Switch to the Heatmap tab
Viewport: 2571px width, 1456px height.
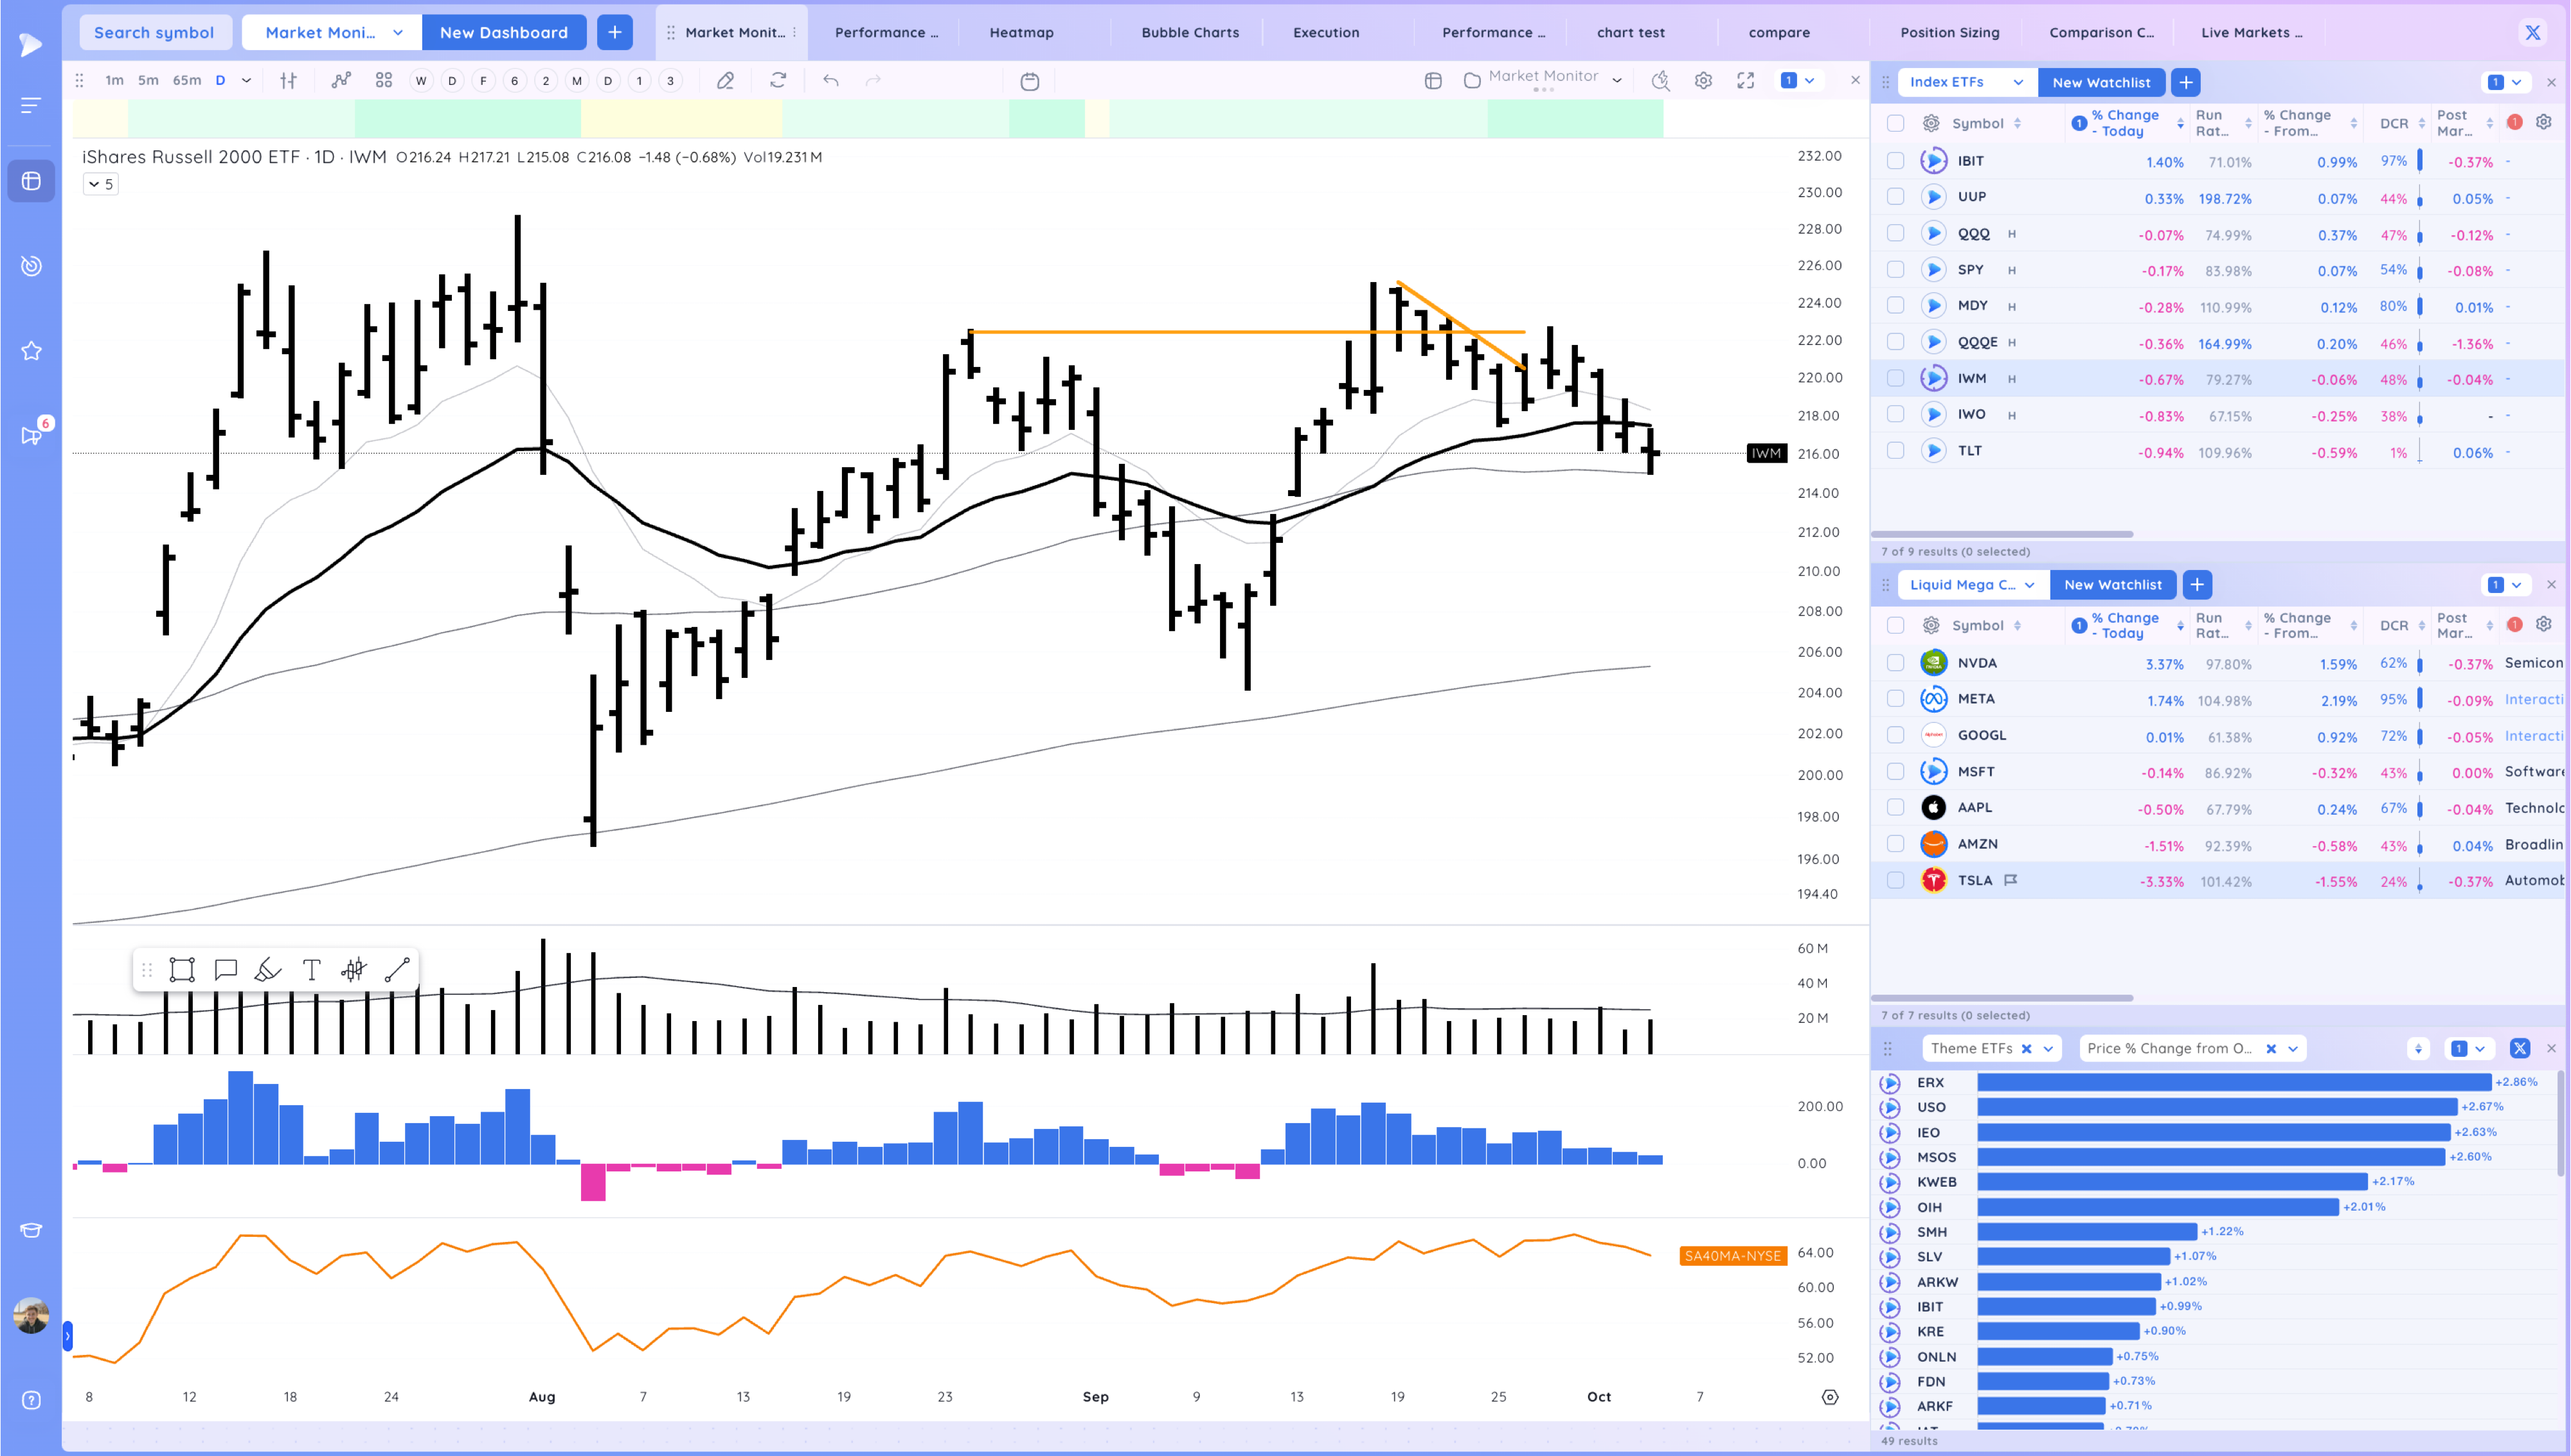[x=1021, y=32]
